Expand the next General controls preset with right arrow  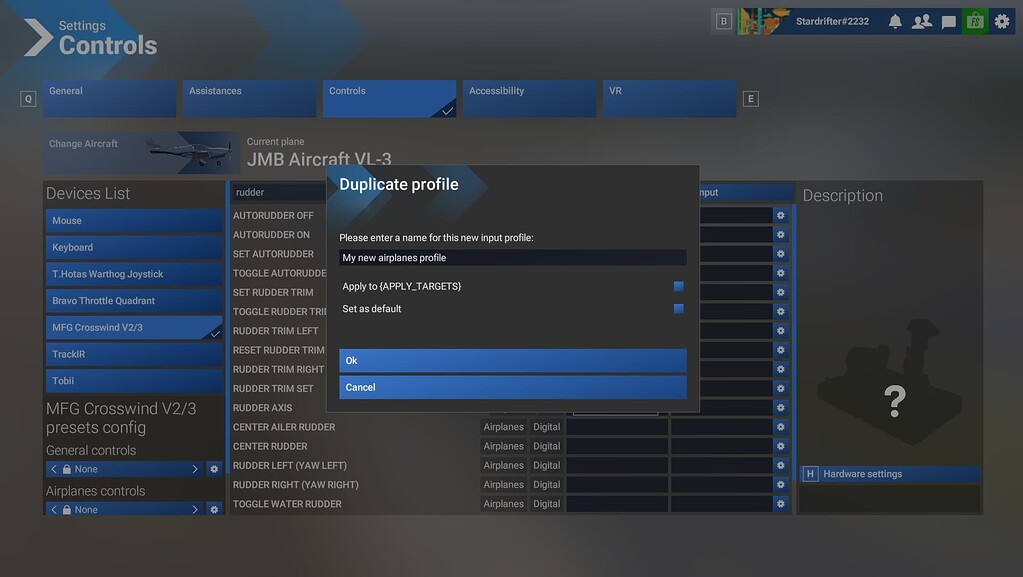click(x=197, y=468)
